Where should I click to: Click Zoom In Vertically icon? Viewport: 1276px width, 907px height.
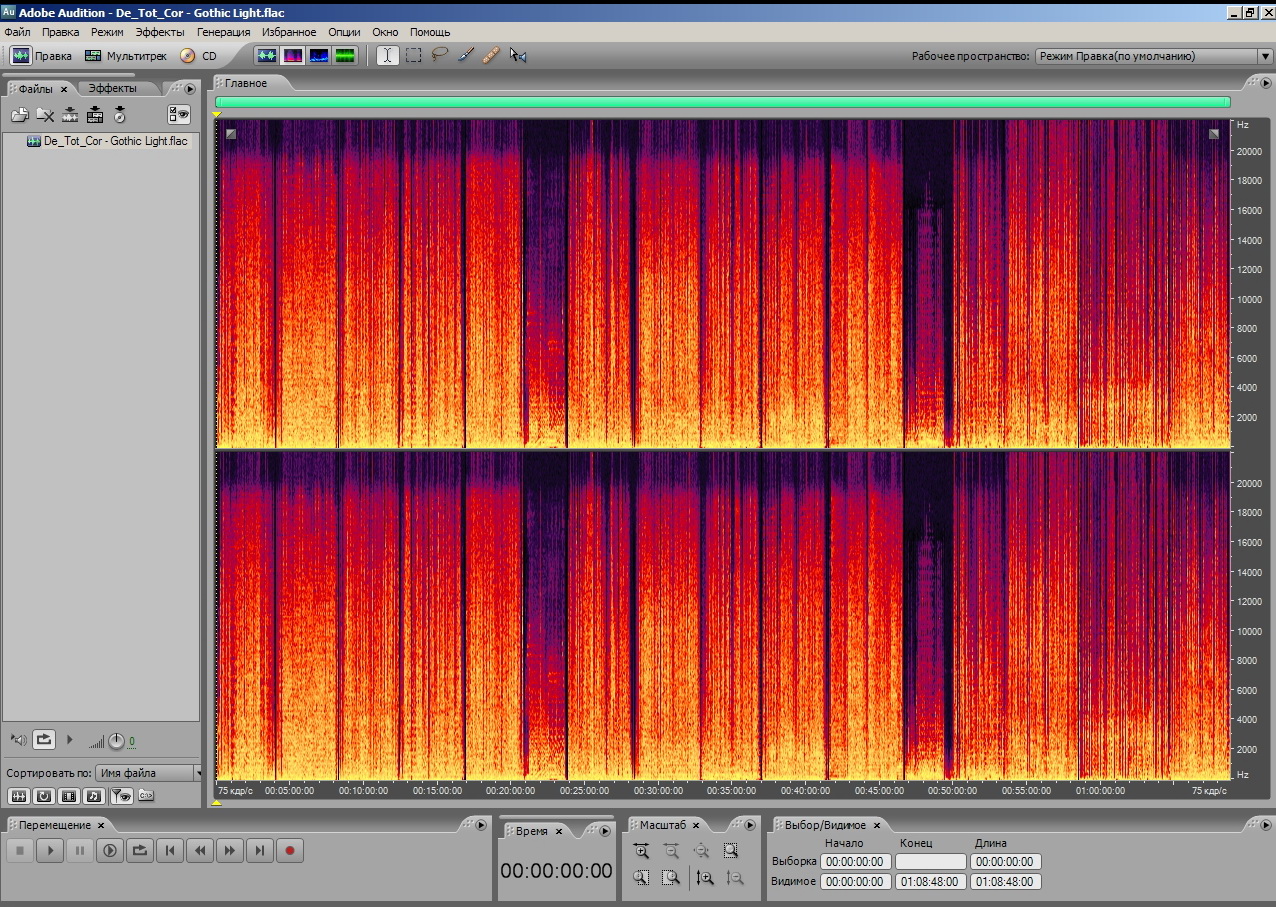(705, 878)
